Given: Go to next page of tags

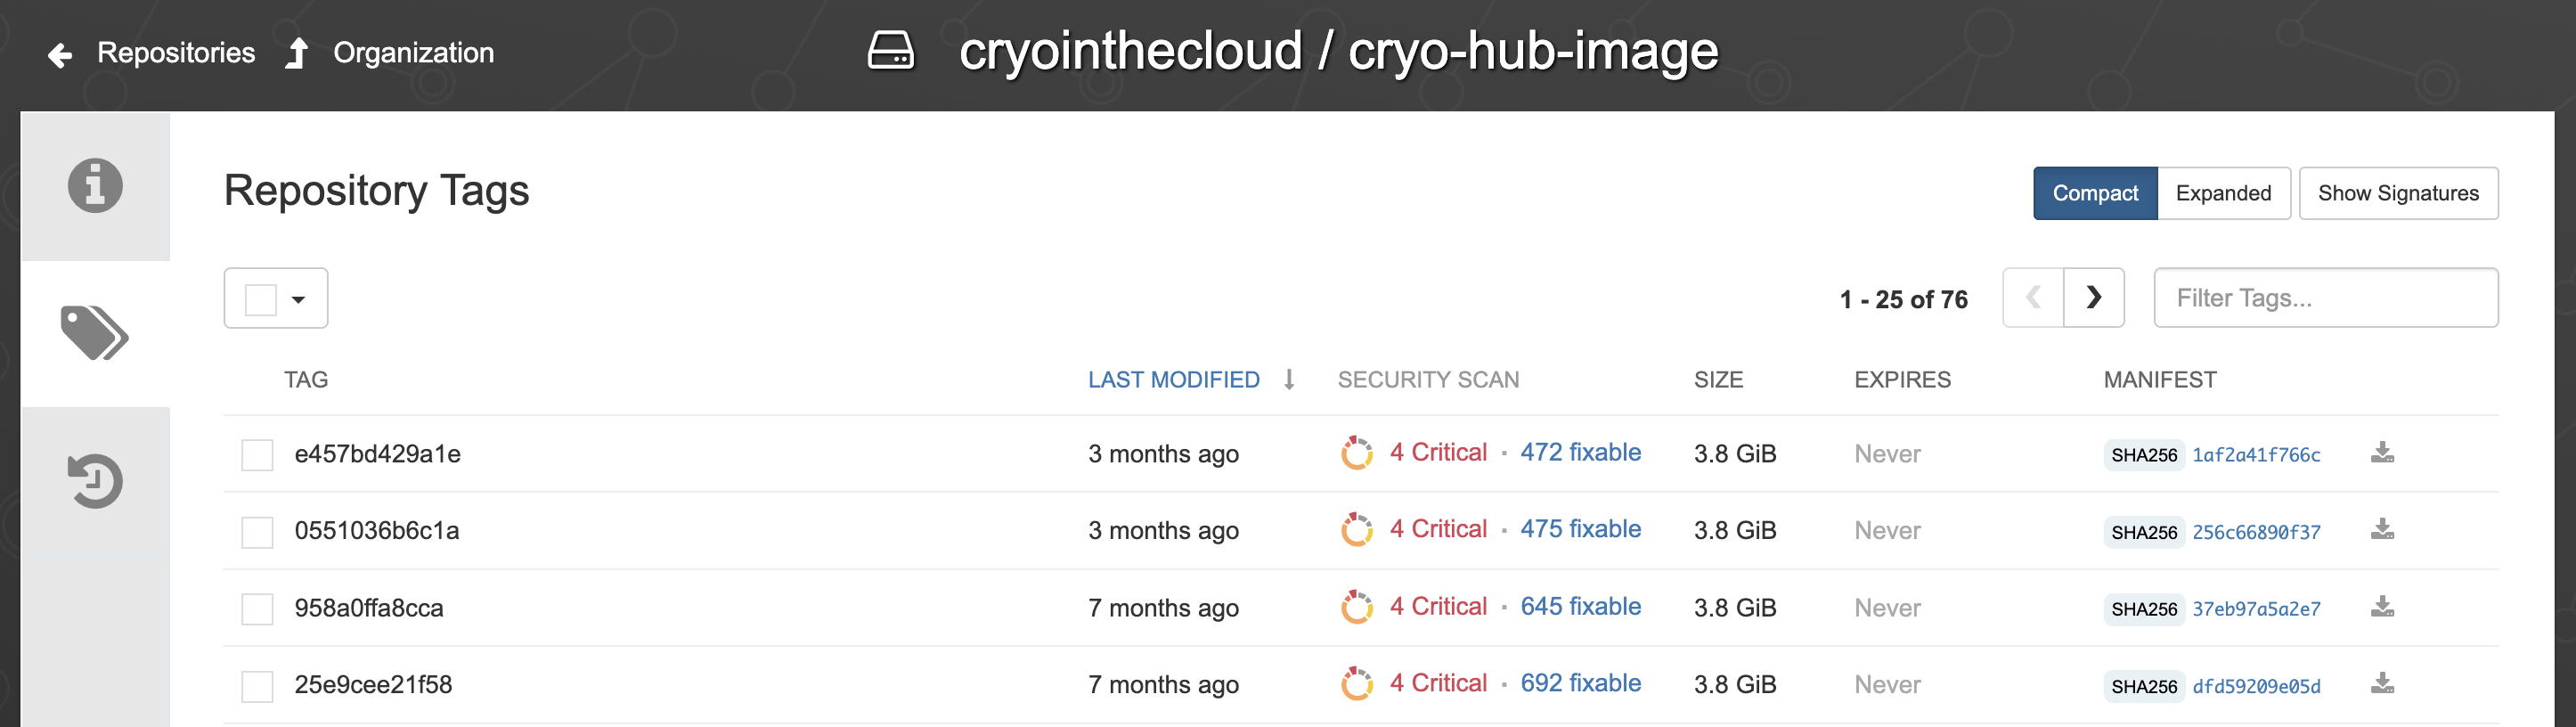Looking at the screenshot, I should (x=2093, y=297).
